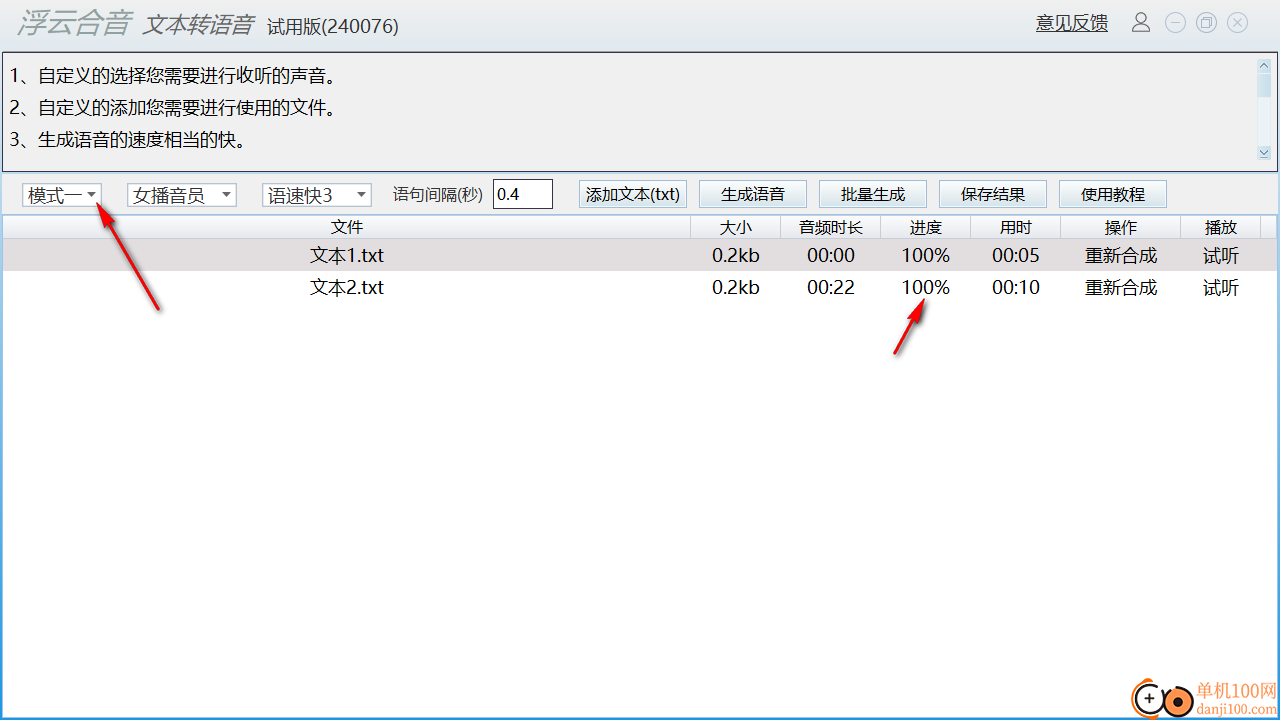Click the 00:00 audio duration cell

[x=831, y=256]
